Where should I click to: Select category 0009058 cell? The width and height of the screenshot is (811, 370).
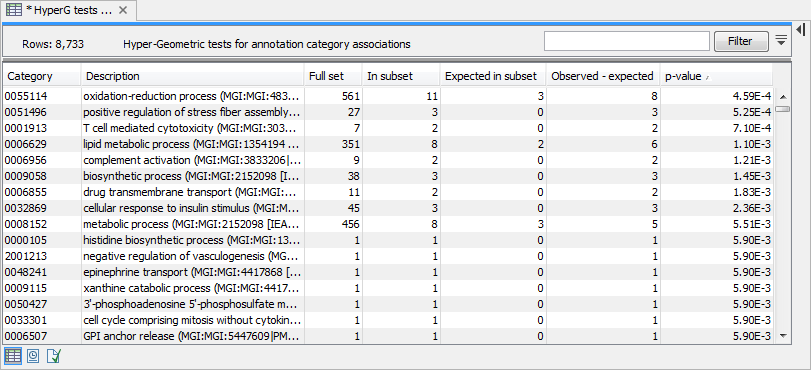click(42, 176)
